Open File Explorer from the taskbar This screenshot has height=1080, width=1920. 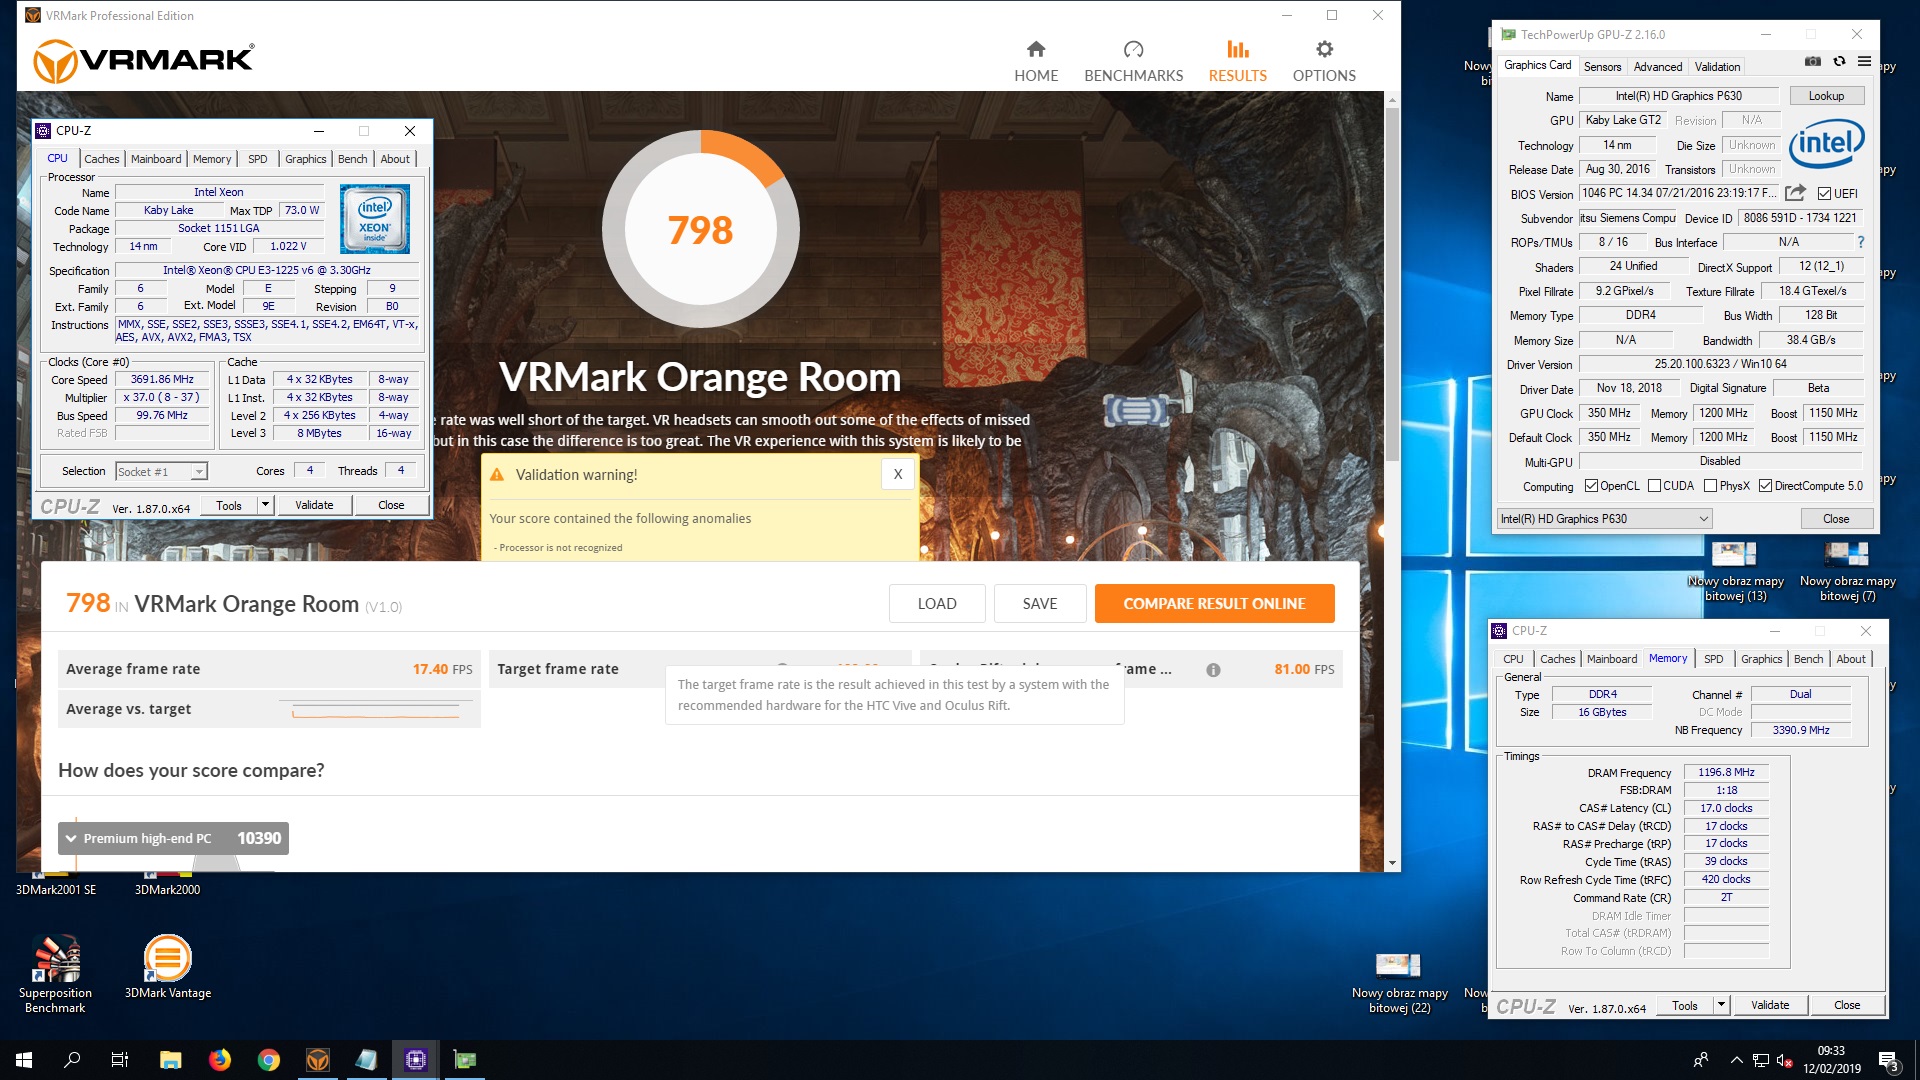[170, 1060]
